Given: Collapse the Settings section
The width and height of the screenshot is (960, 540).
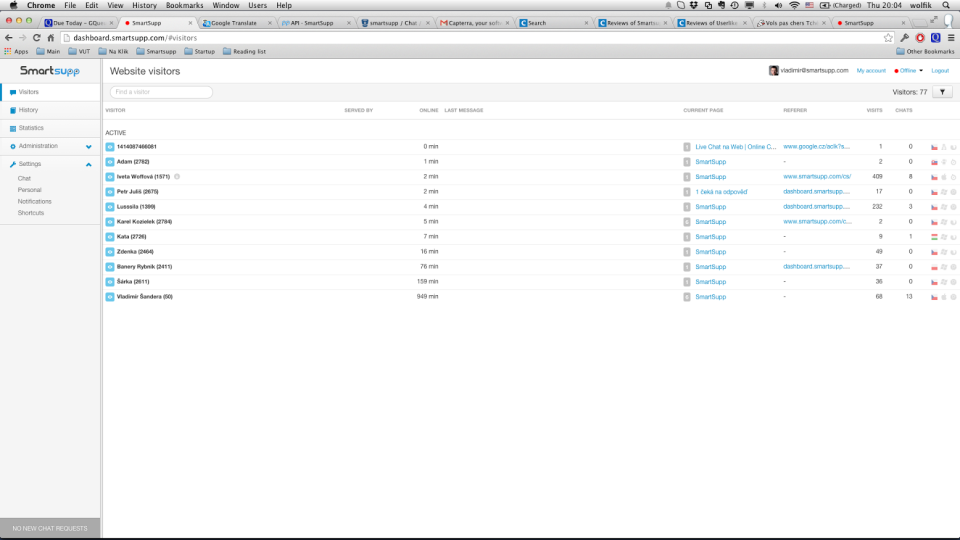Looking at the screenshot, I should tap(50, 164).
